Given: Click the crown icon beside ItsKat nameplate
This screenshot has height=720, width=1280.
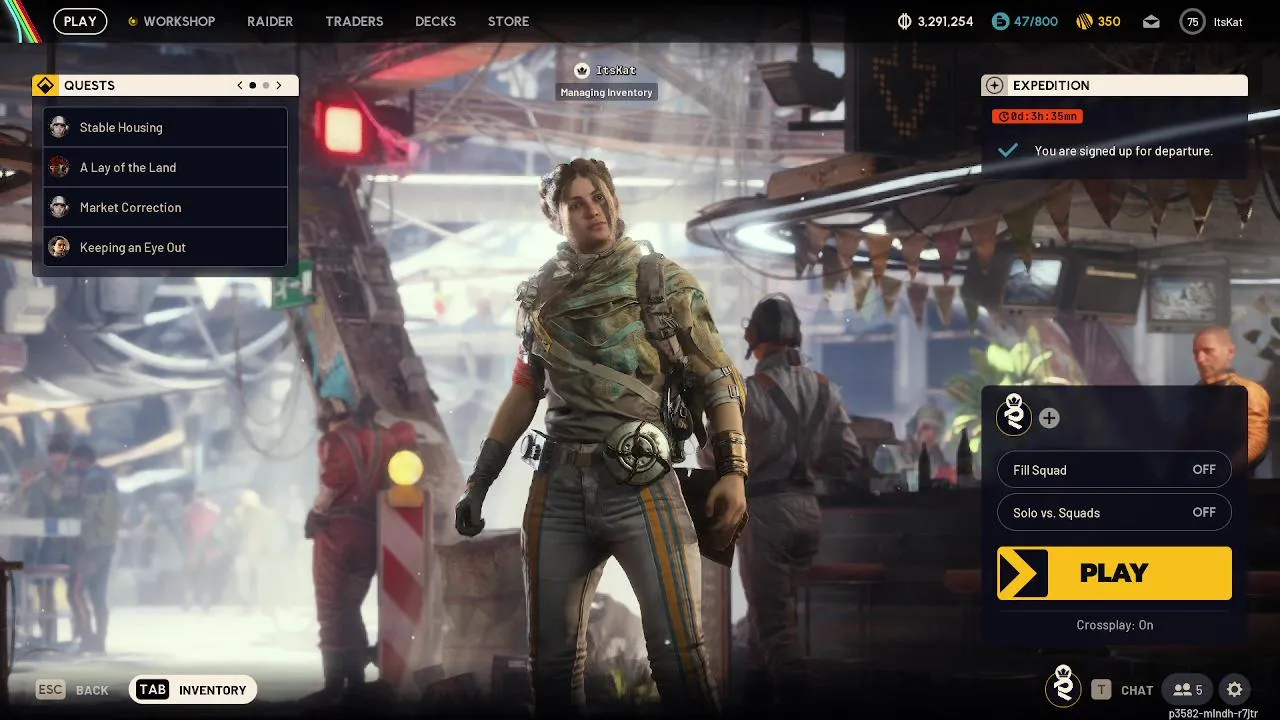Looking at the screenshot, I should click(582, 70).
